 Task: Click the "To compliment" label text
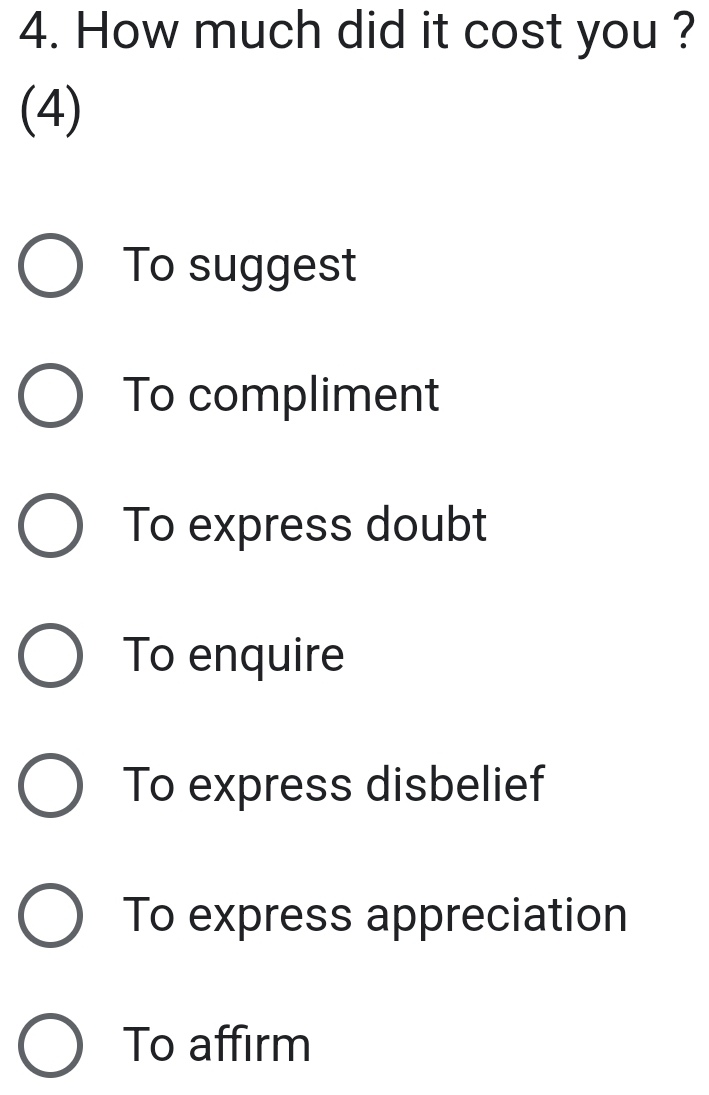click(281, 396)
